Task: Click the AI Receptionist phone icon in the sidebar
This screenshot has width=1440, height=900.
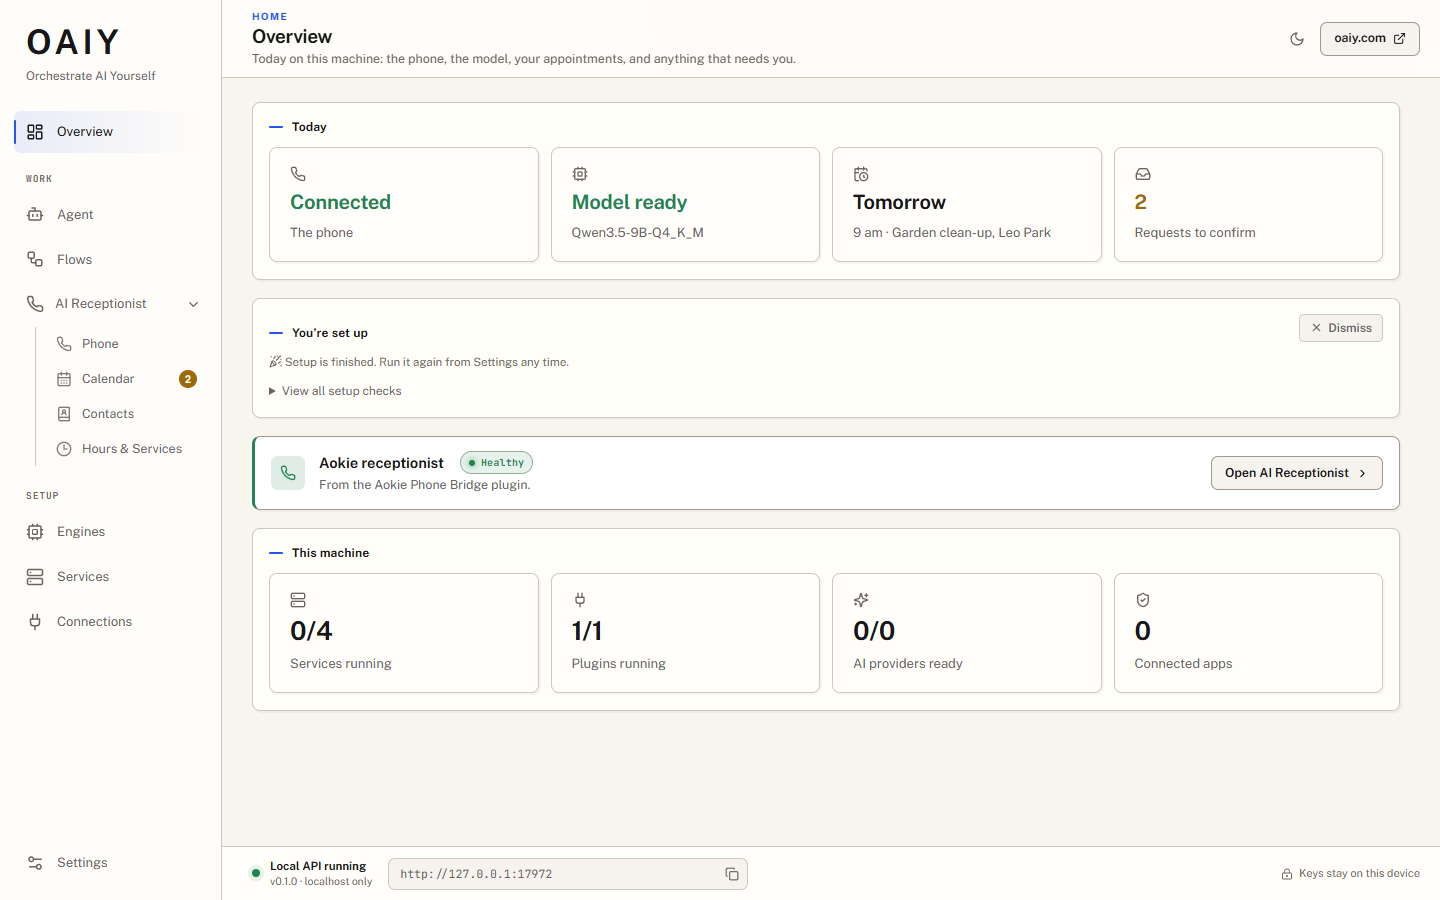Action: (35, 304)
